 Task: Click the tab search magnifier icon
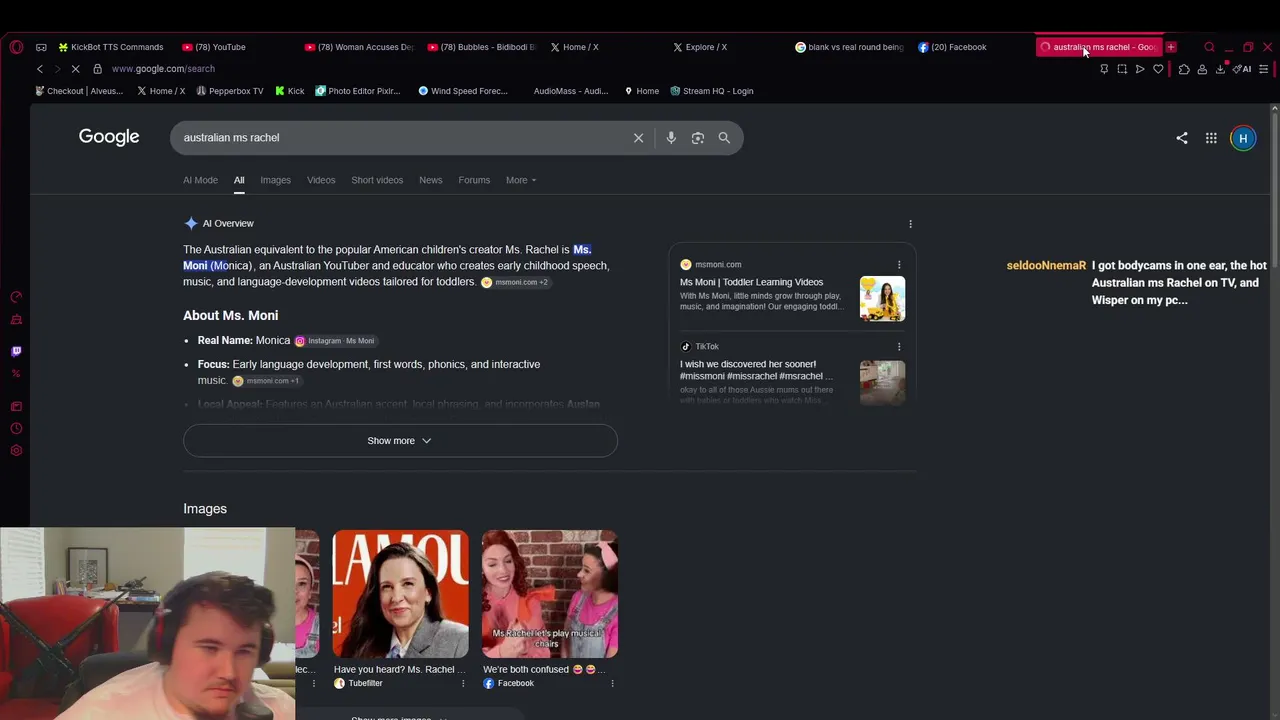1209,47
